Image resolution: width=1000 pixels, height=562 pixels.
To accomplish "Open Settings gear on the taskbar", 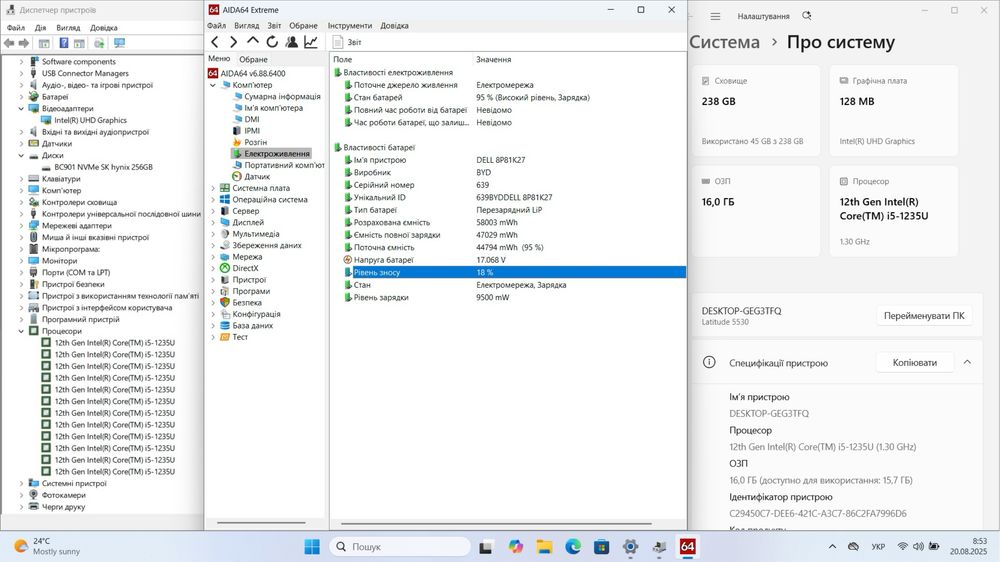I will (x=630, y=547).
